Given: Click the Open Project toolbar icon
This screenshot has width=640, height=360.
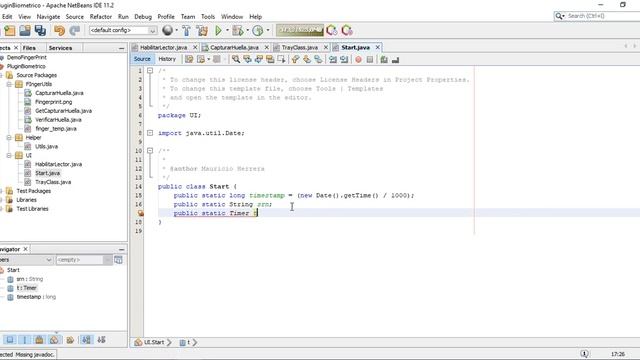Looking at the screenshot, I should 24,31.
